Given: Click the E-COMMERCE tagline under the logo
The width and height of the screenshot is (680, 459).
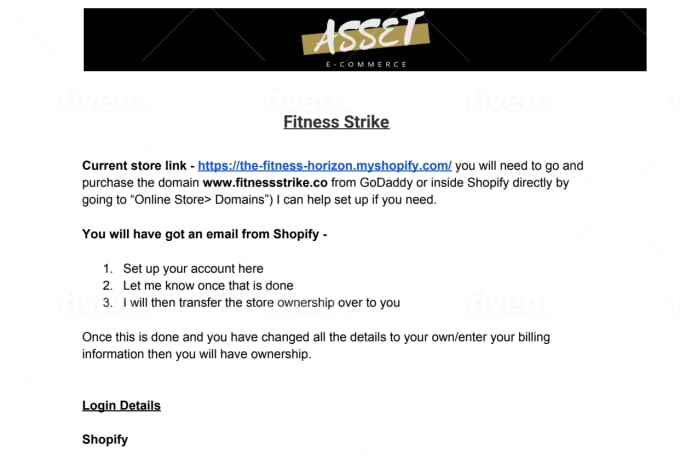Looking at the screenshot, I should point(366,64).
